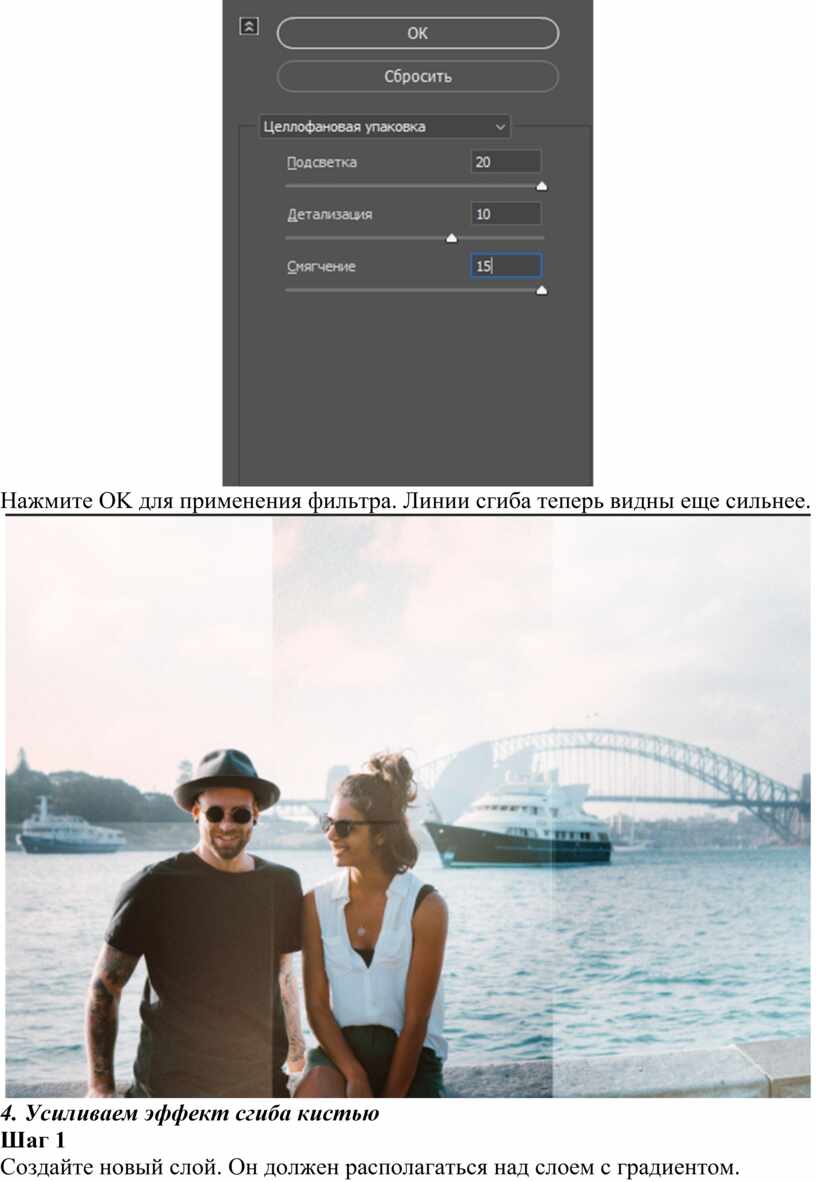This screenshot has width=816, height=1182.
Task: Click the OK button to apply the filter
Action: pyautogui.click(x=417, y=33)
